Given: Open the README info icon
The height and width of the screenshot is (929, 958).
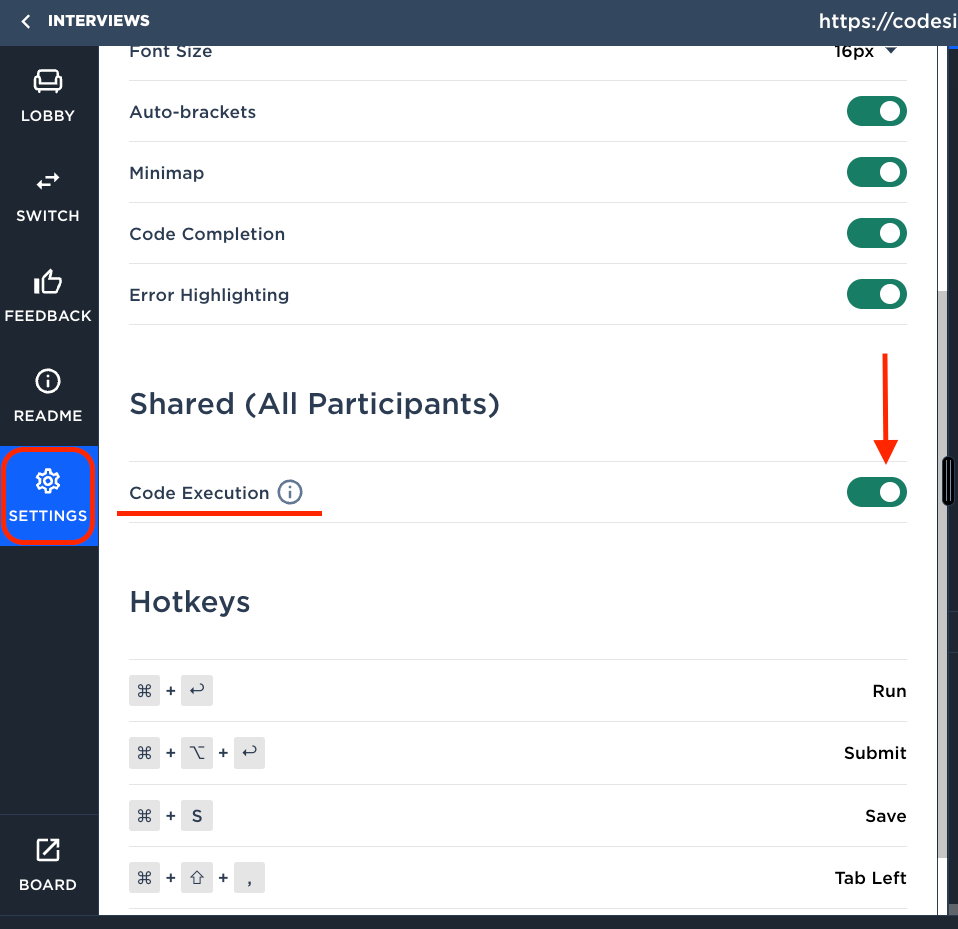Looking at the screenshot, I should (48, 381).
